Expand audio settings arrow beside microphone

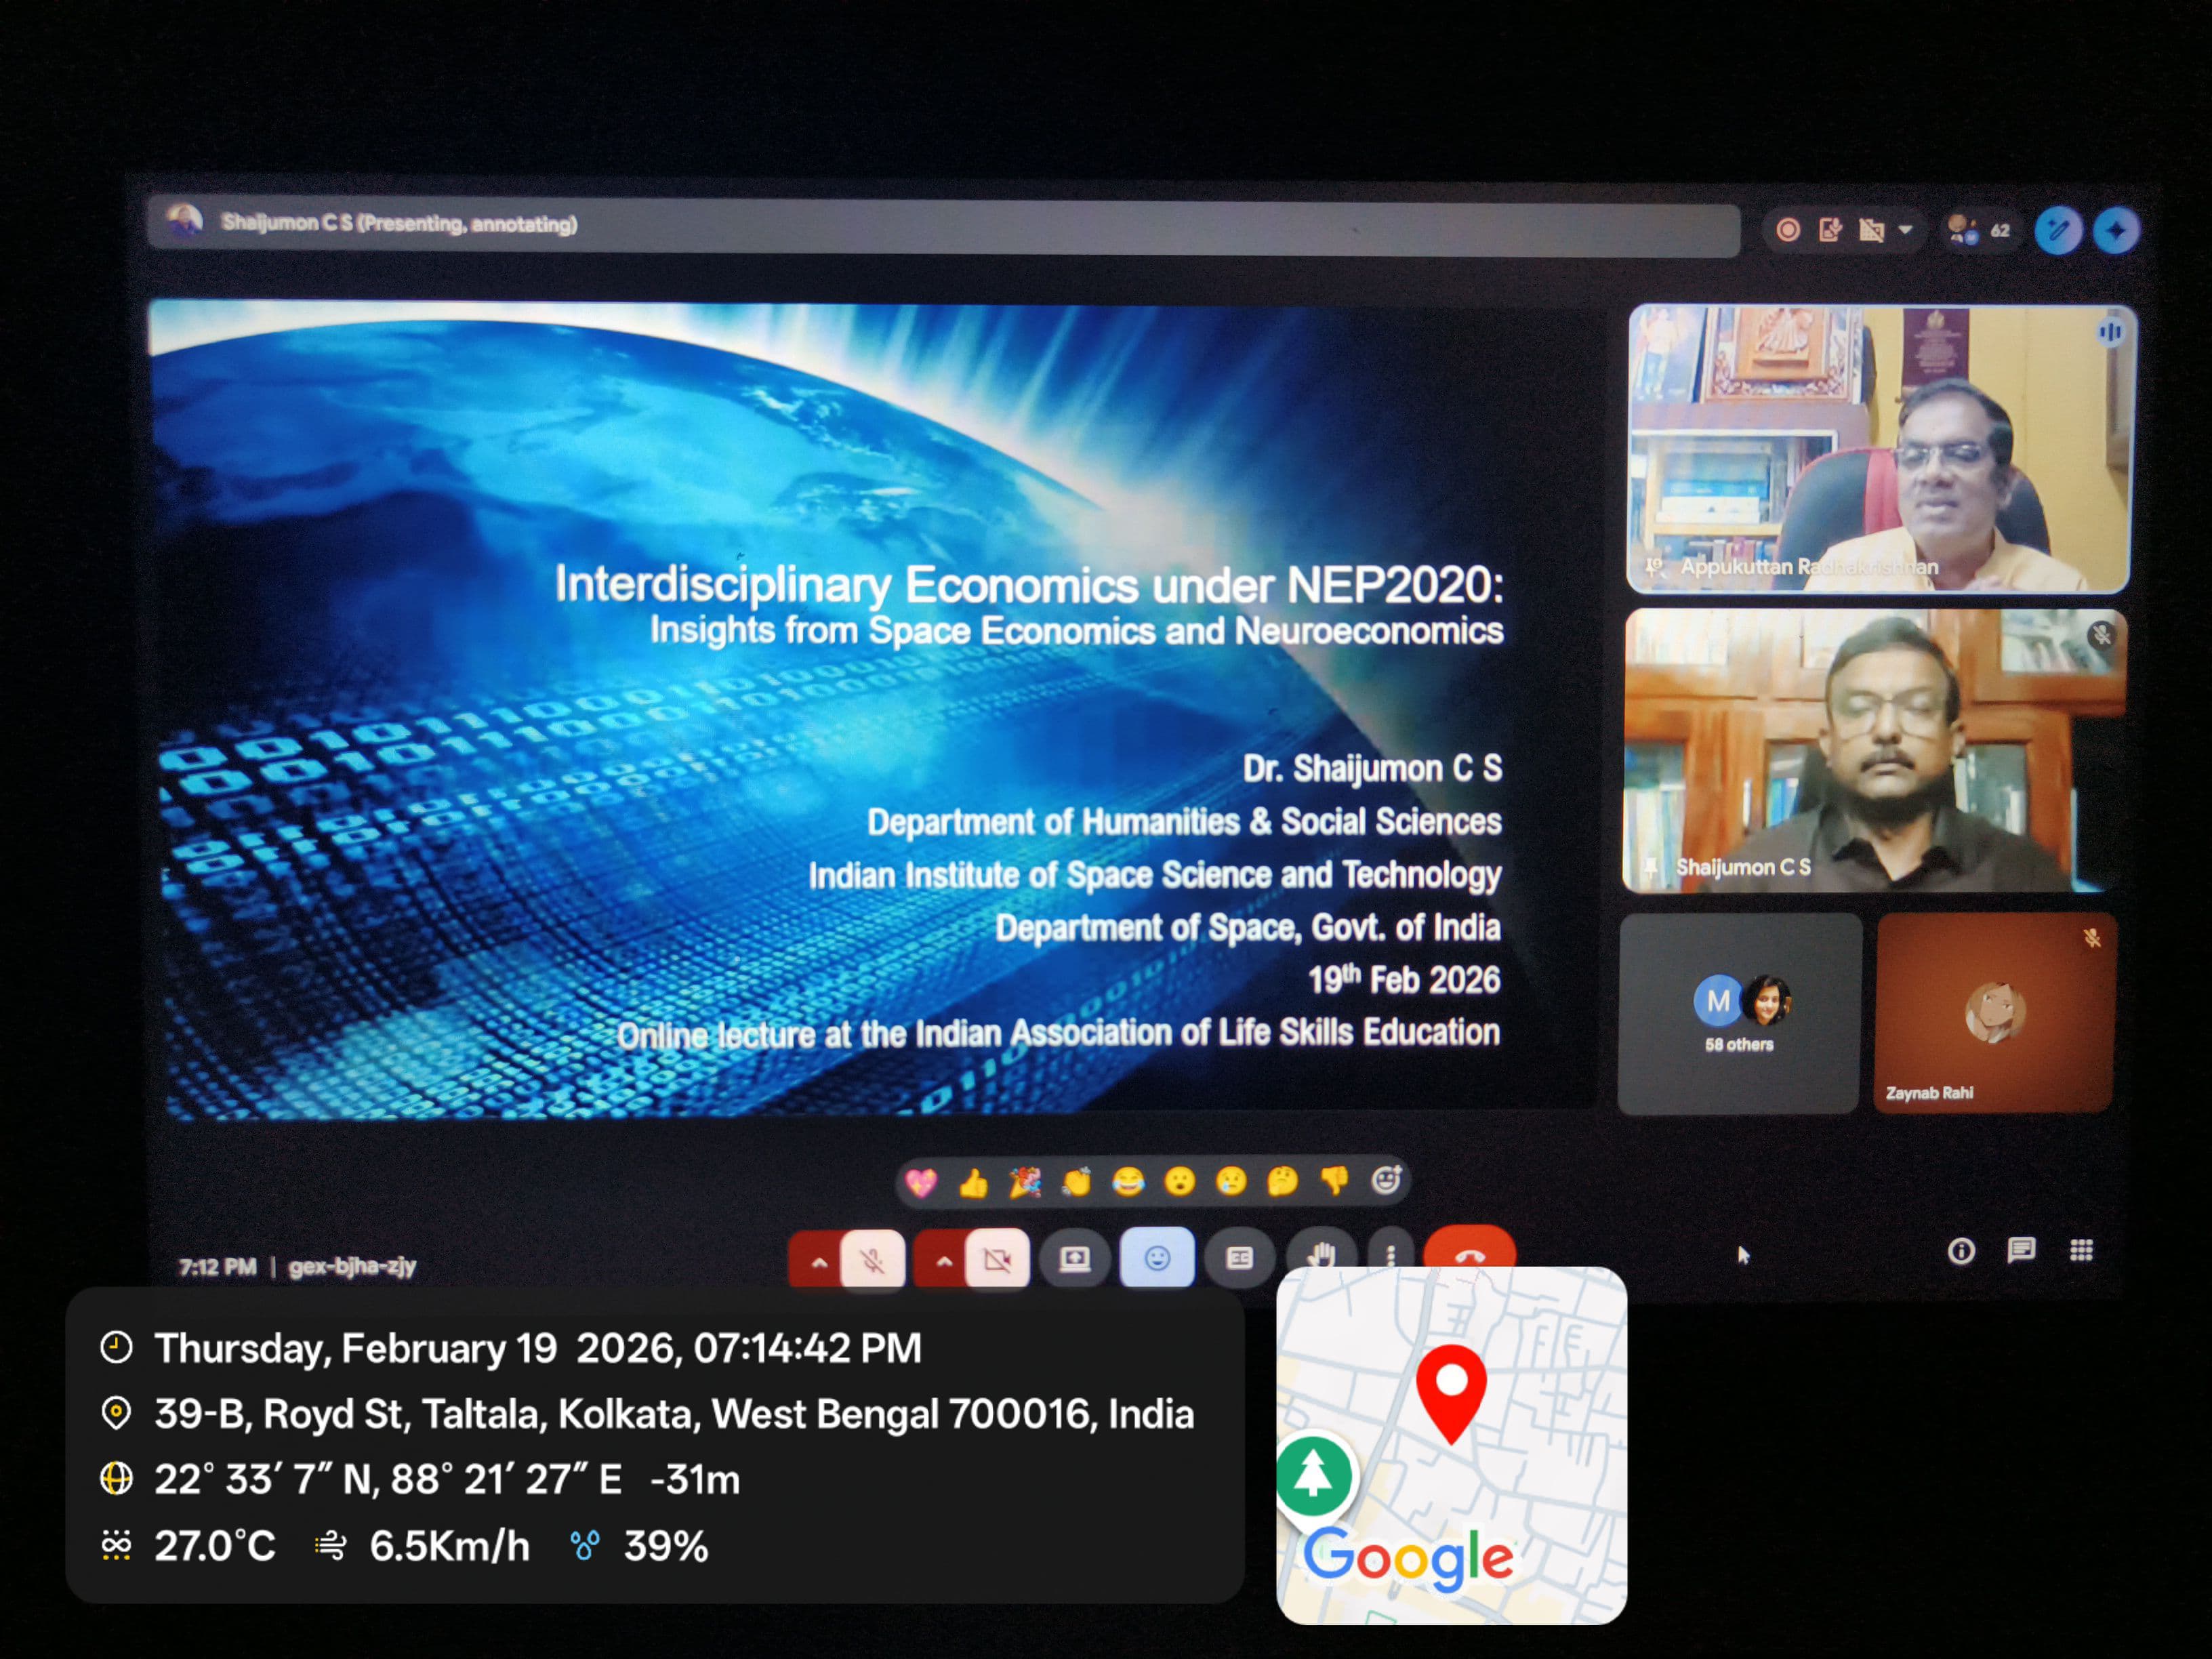819,1262
